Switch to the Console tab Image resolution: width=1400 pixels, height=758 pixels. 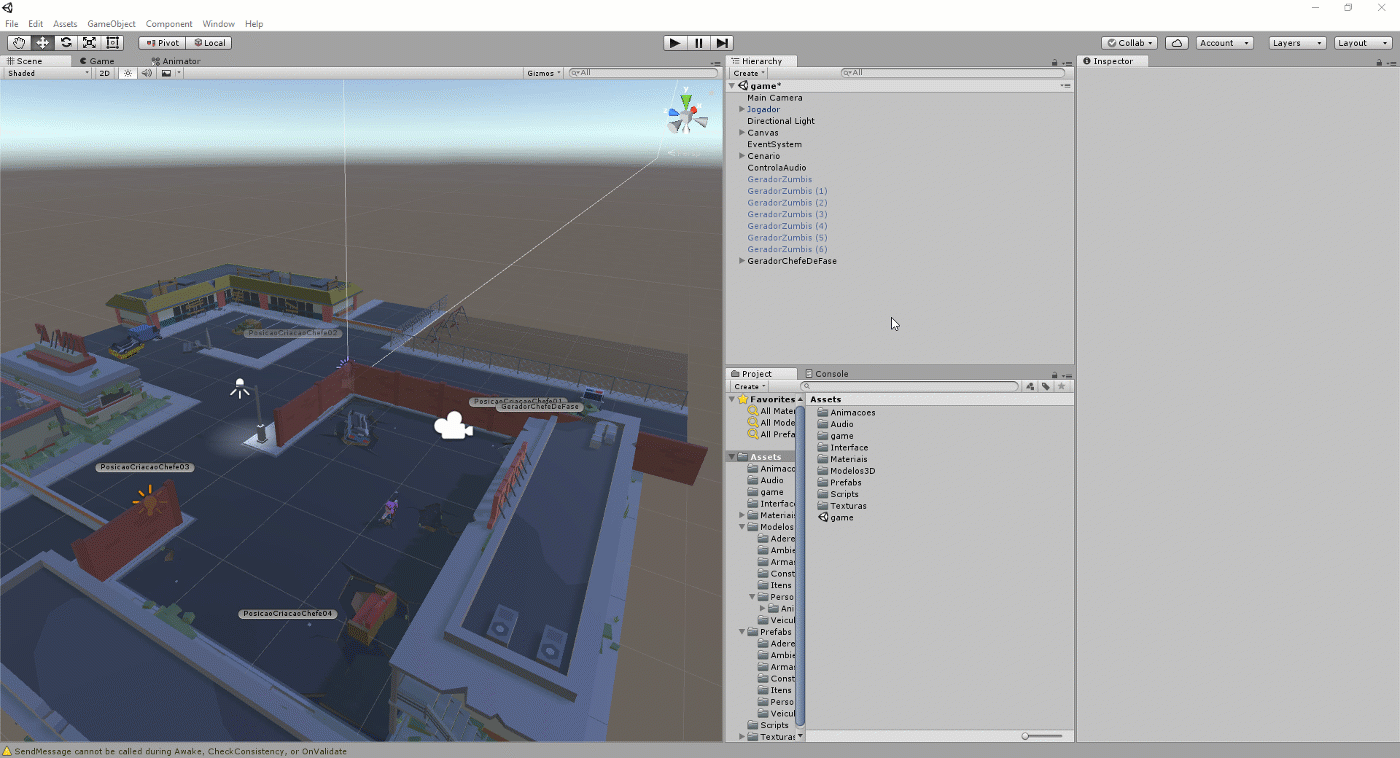click(830, 374)
